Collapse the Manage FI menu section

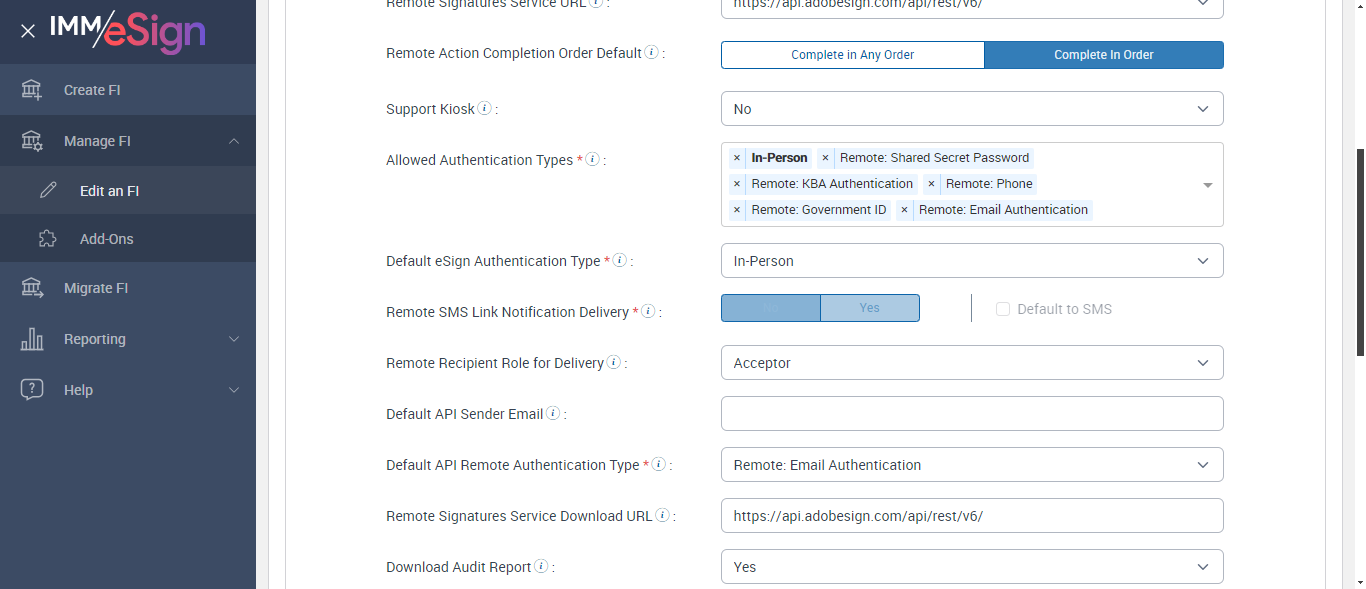pos(233,141)
